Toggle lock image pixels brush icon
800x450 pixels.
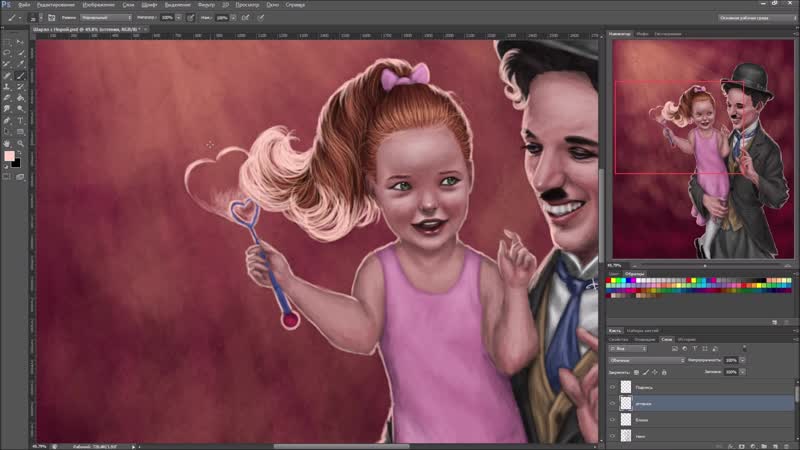pos(646,372)
